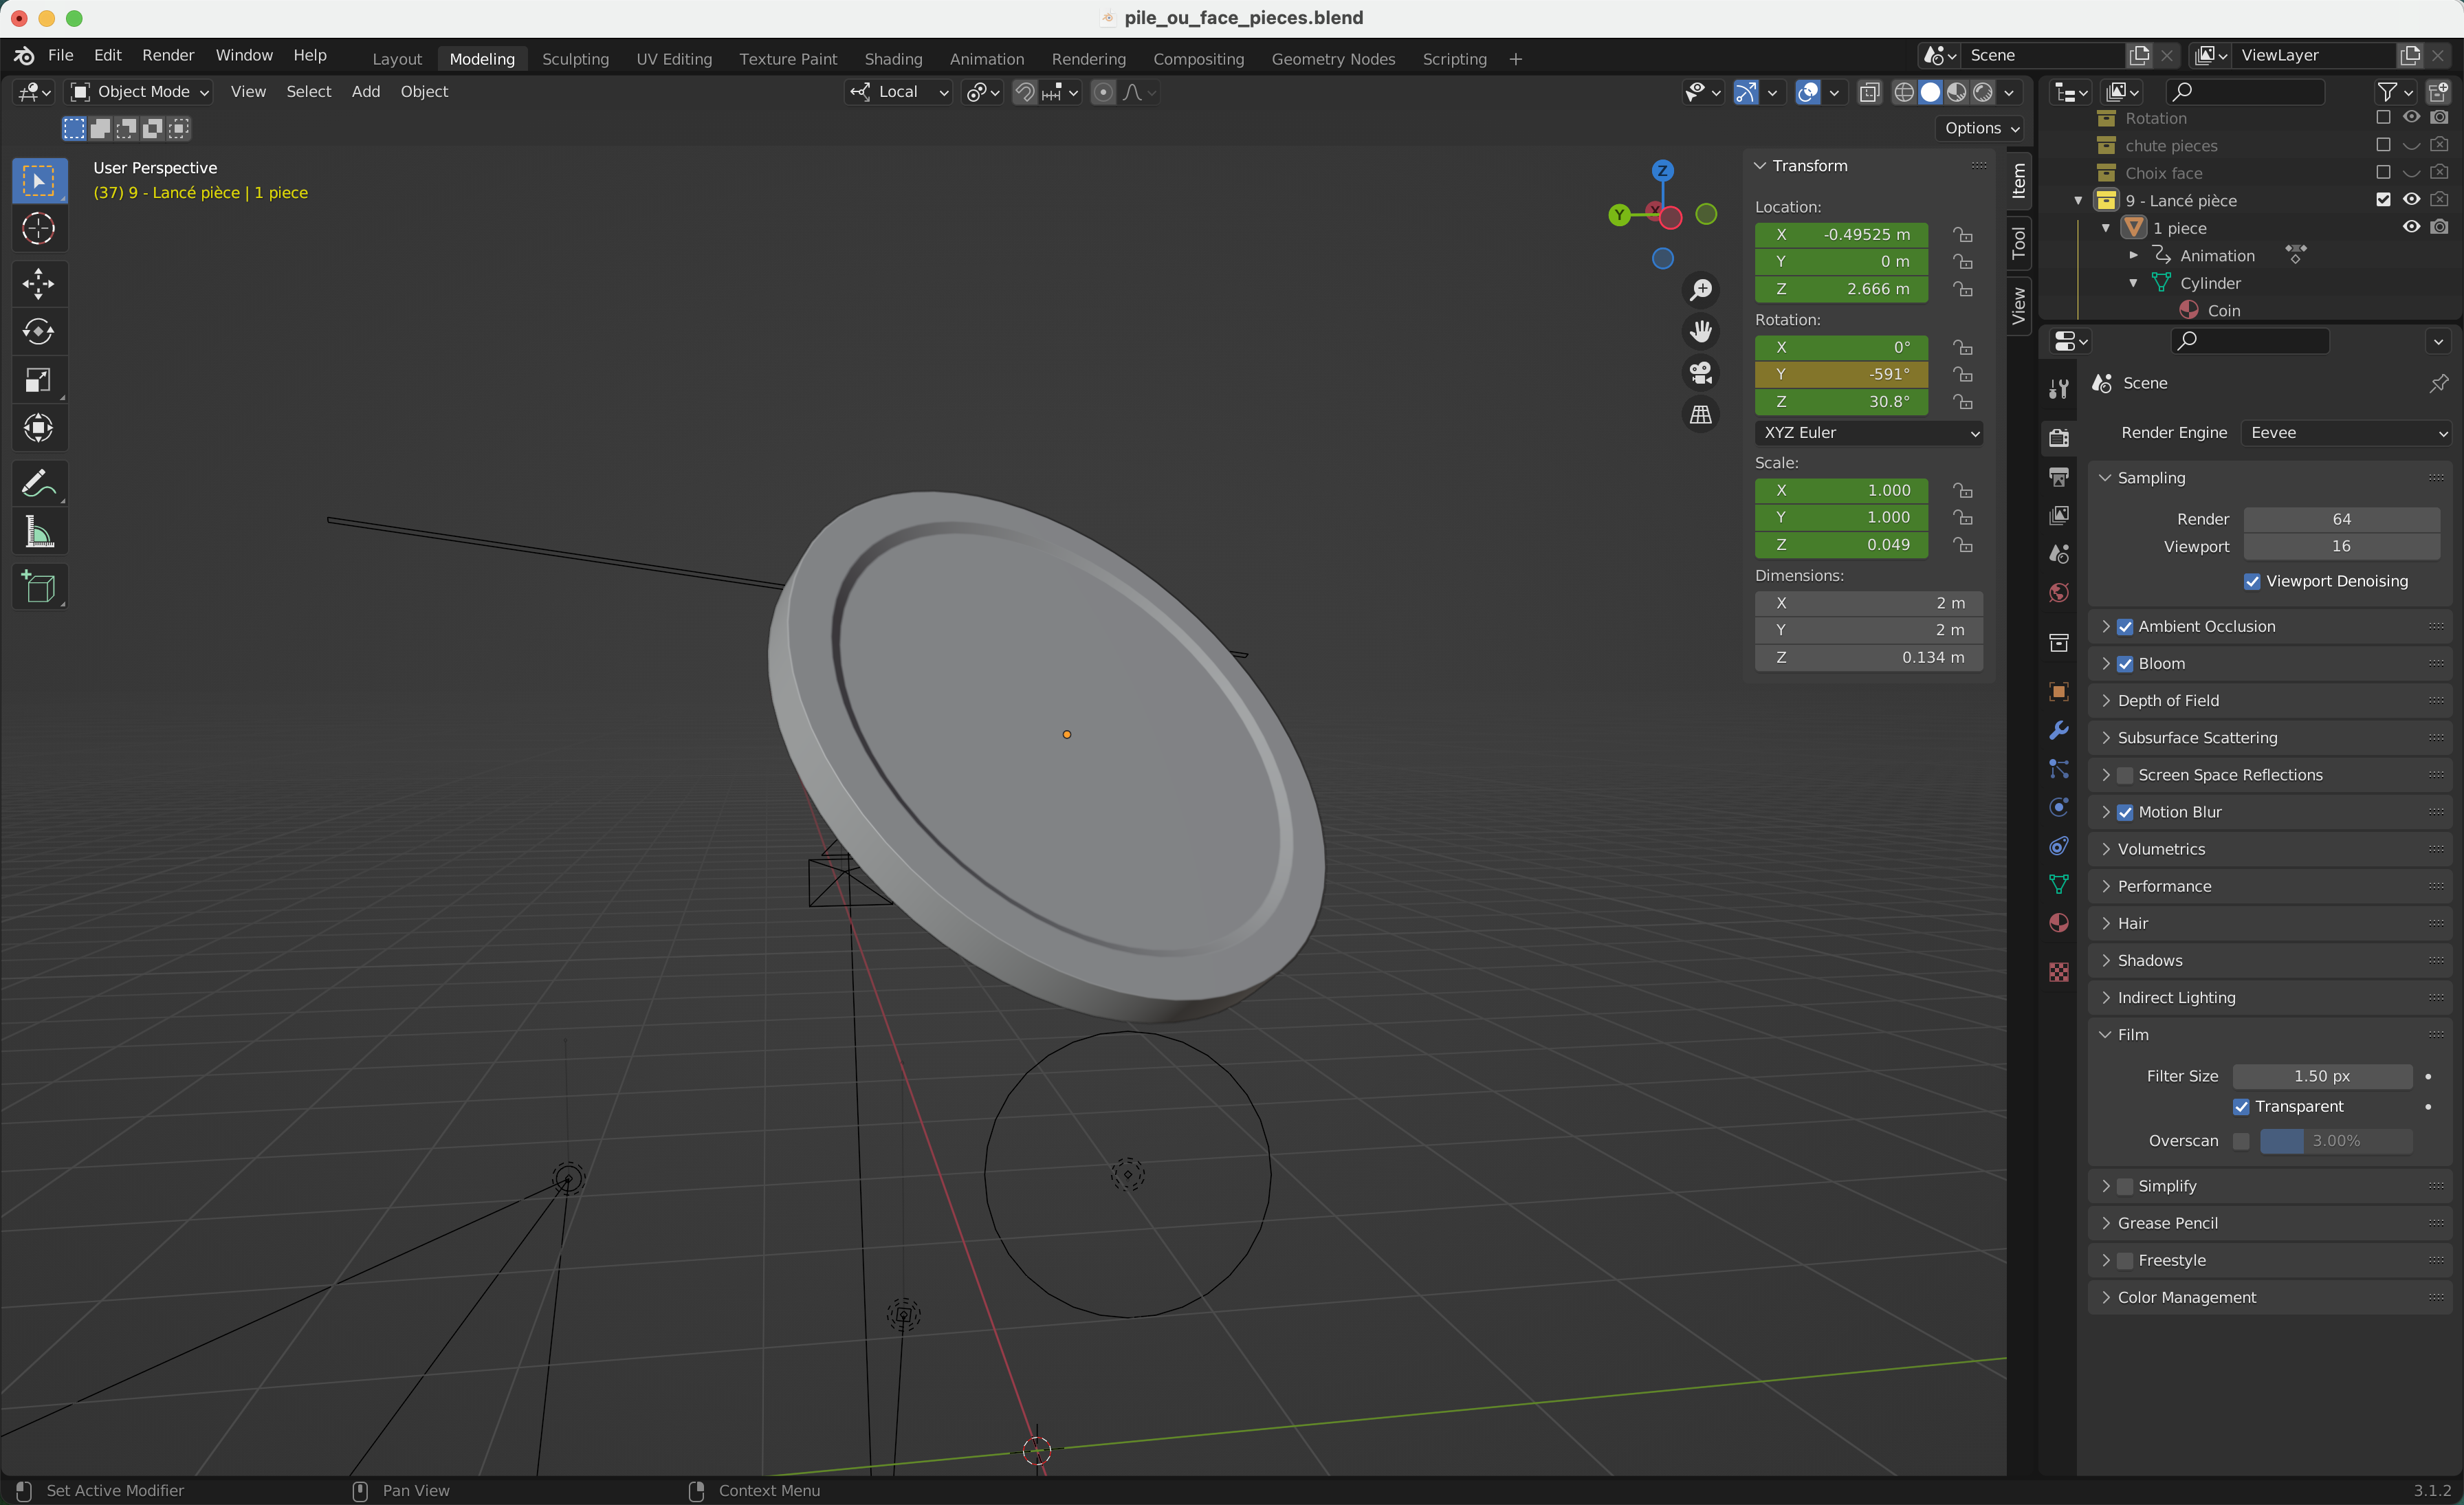This screenshot has width=2464, height=1505.
Task: Select the Rotate tool
Action: click(x=38, y=332)
